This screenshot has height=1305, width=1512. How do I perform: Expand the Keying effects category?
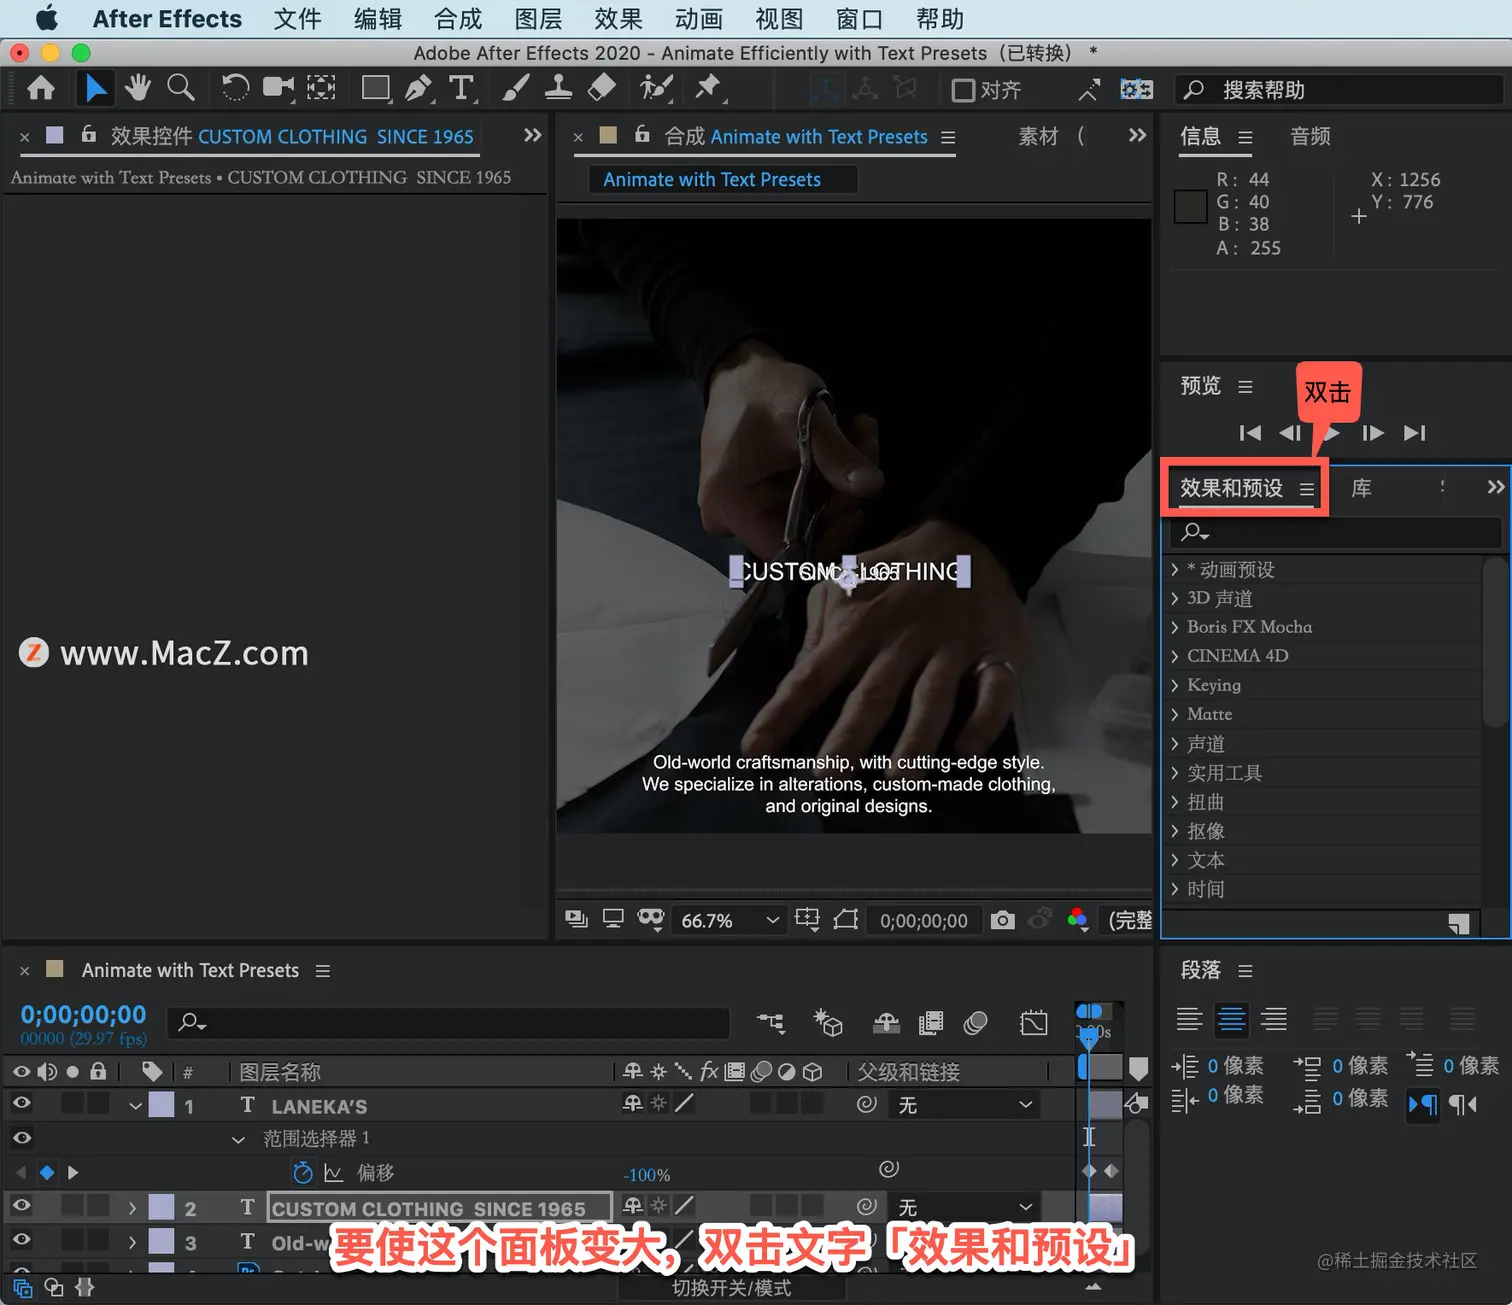[1175, 686]
